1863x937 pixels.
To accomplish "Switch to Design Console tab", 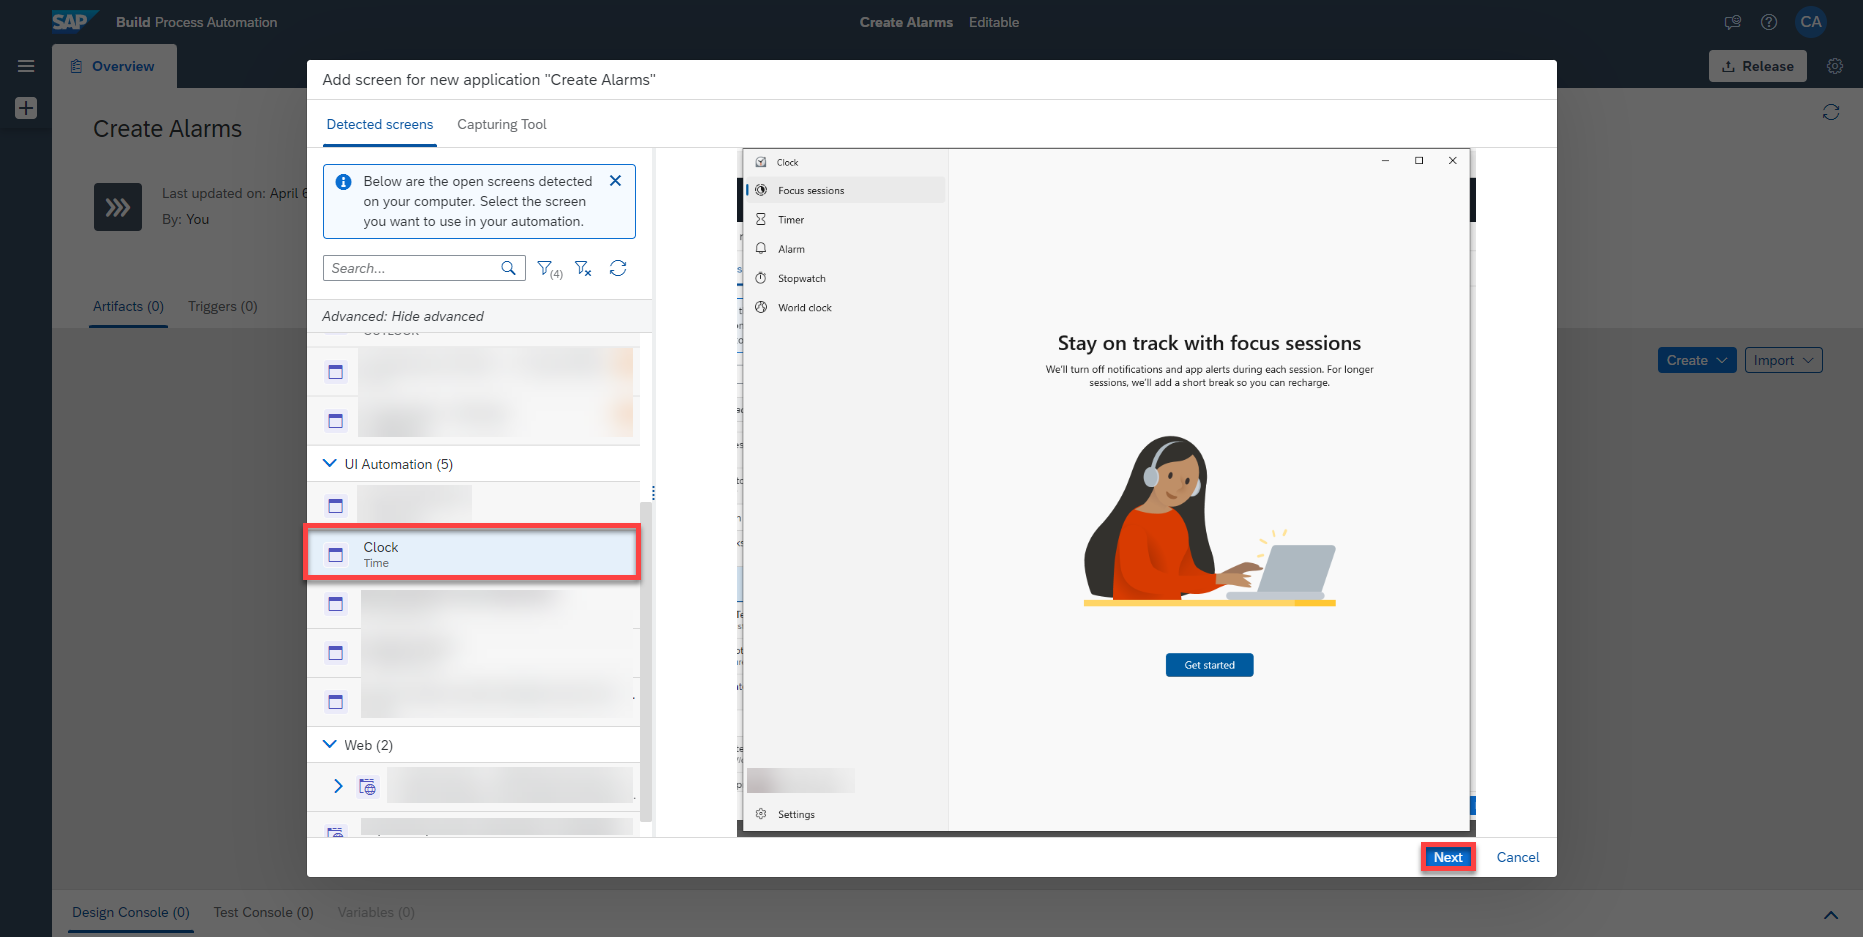I will [131, 912].
